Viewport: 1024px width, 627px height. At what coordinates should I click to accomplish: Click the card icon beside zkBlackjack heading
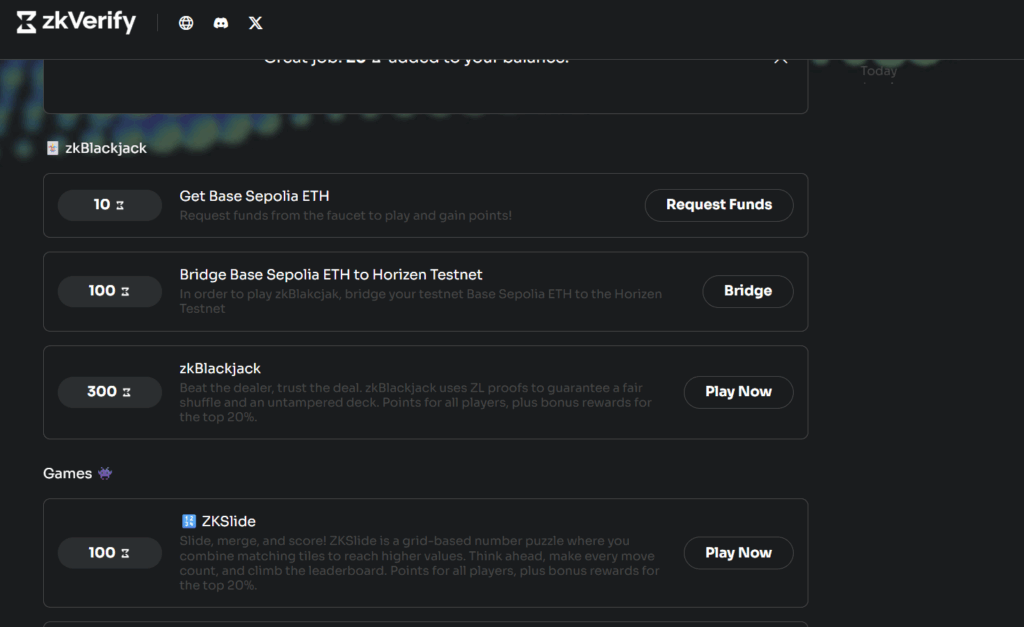tap(53, 148)
